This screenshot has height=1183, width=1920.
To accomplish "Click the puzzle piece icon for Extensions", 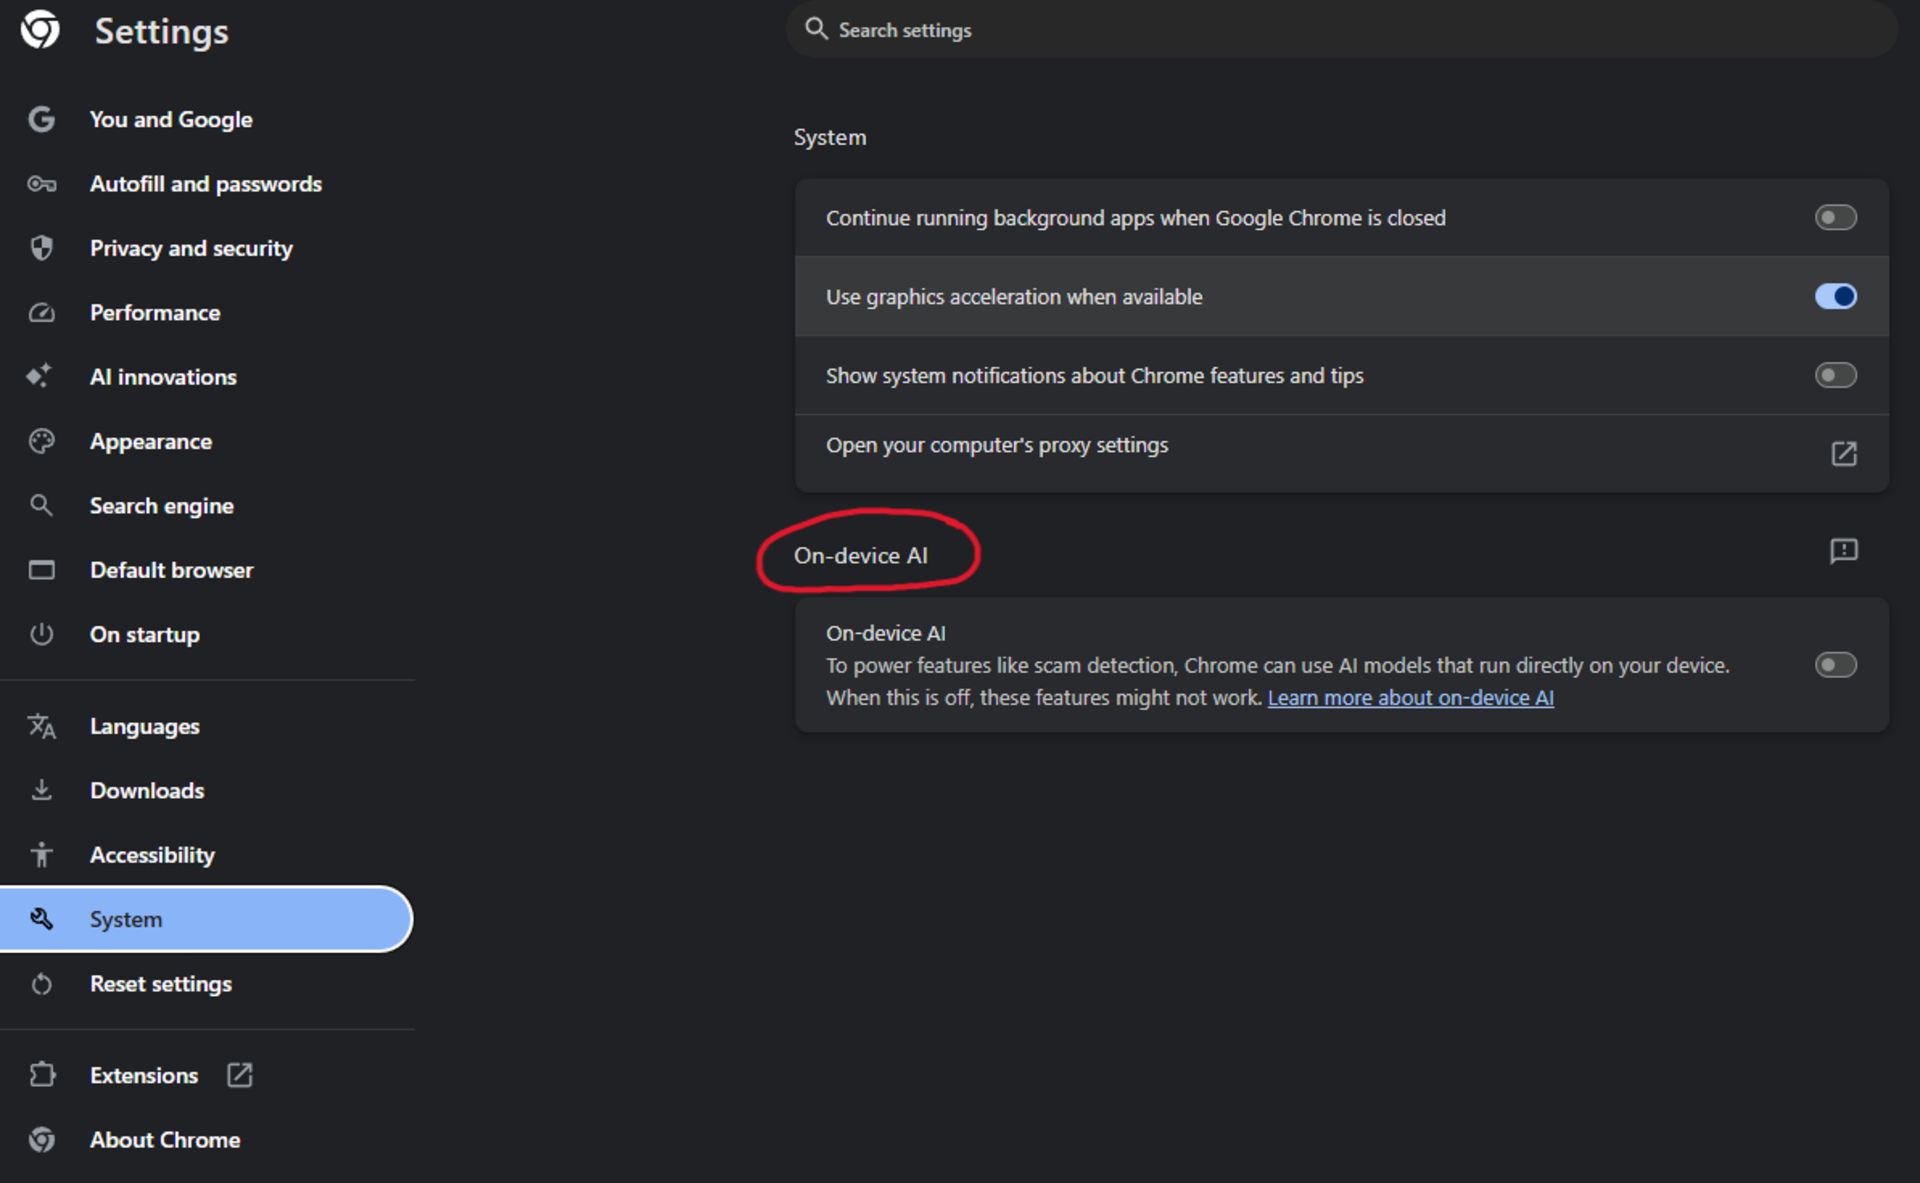I will (x=42, y=1075).
